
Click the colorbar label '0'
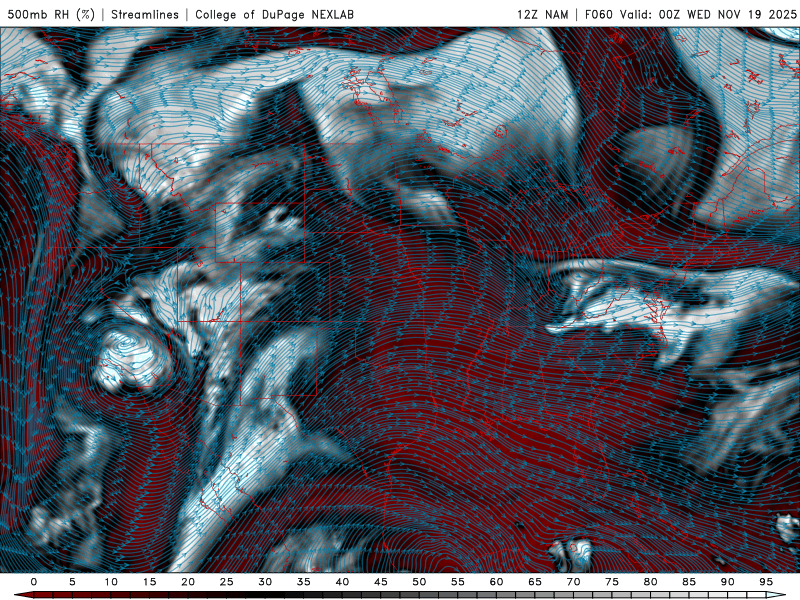coord(34,582)
